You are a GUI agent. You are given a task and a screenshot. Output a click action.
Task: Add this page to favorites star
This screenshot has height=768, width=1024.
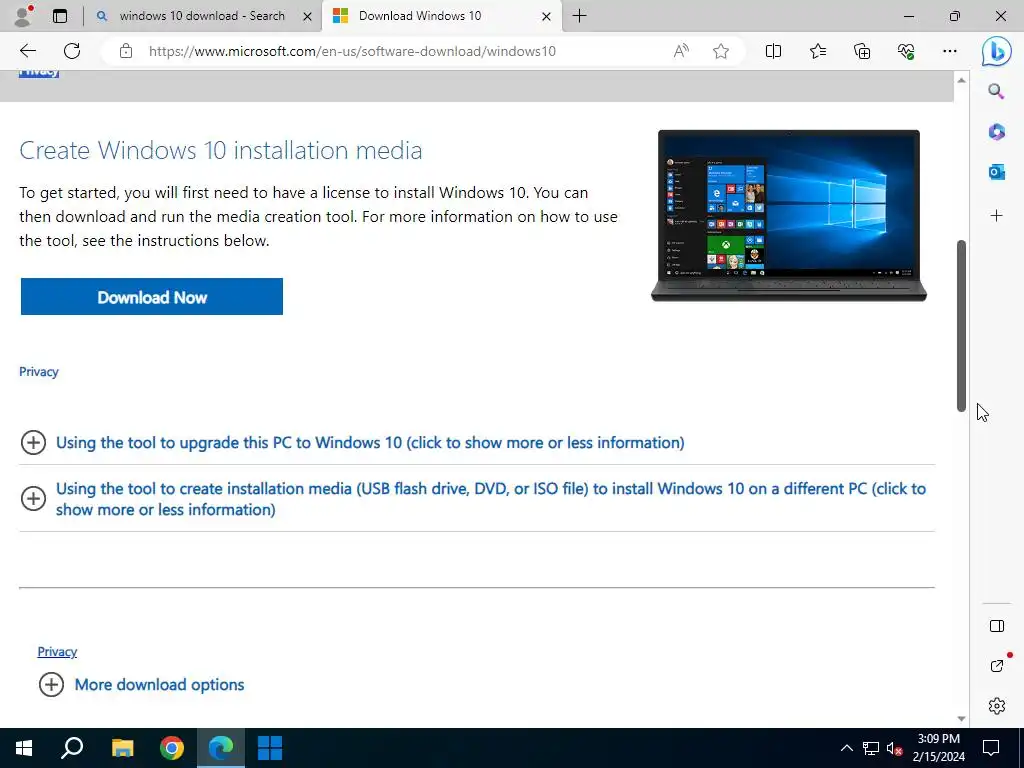pos(721,51)
